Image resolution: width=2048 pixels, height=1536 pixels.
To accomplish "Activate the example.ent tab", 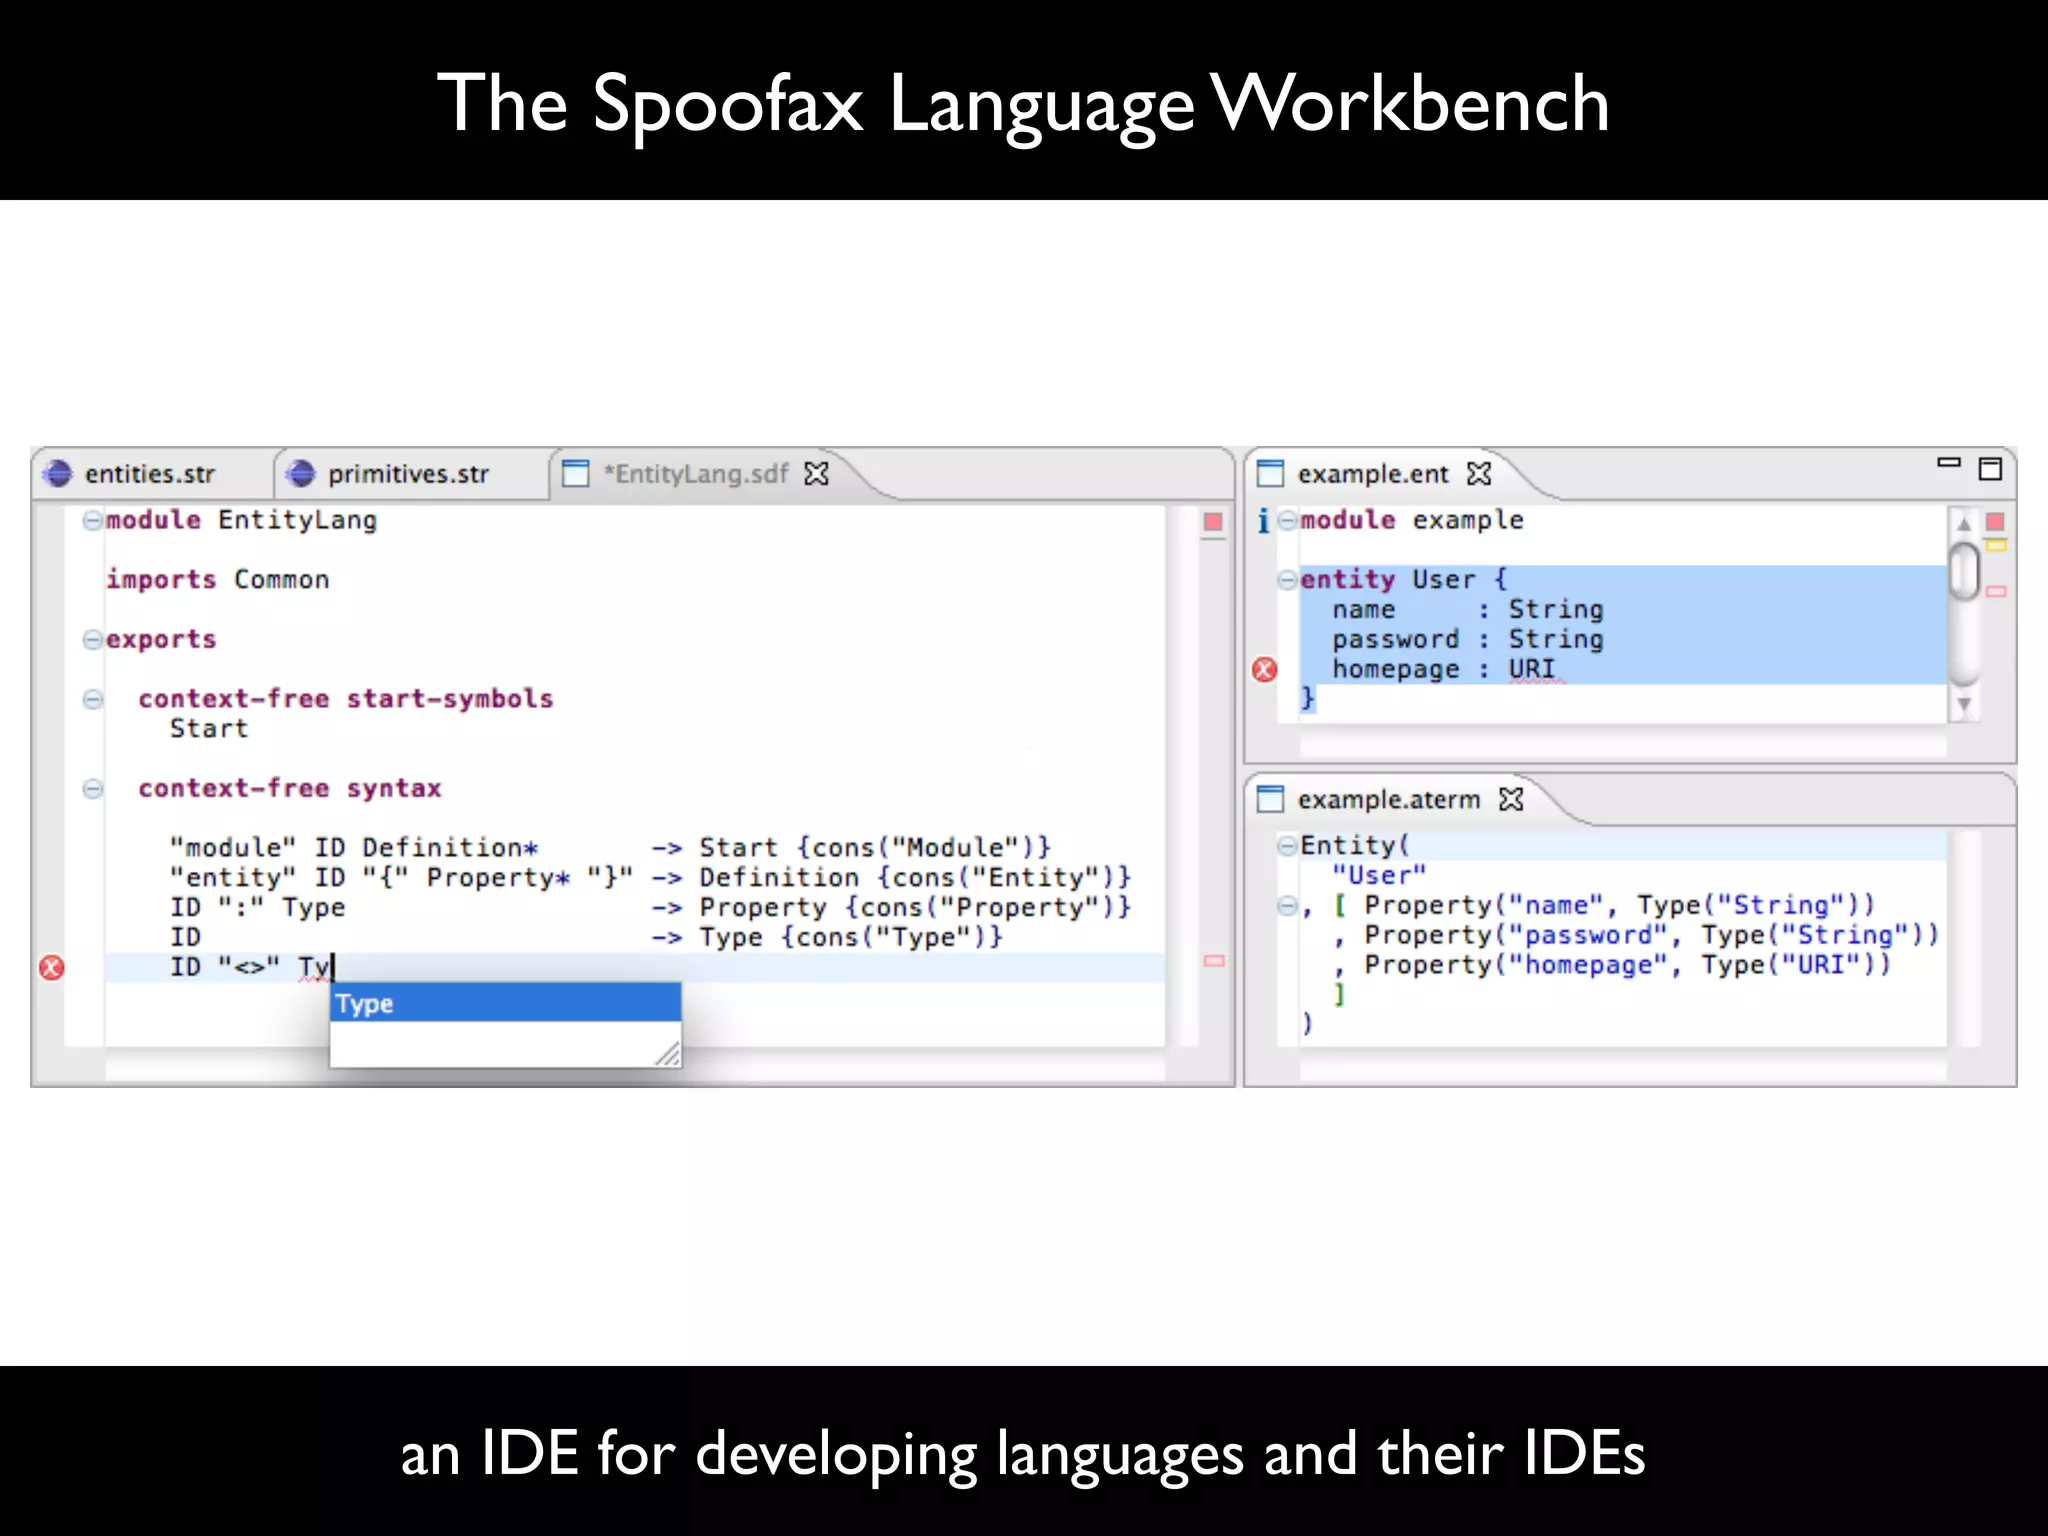I will coord(1373,474).
